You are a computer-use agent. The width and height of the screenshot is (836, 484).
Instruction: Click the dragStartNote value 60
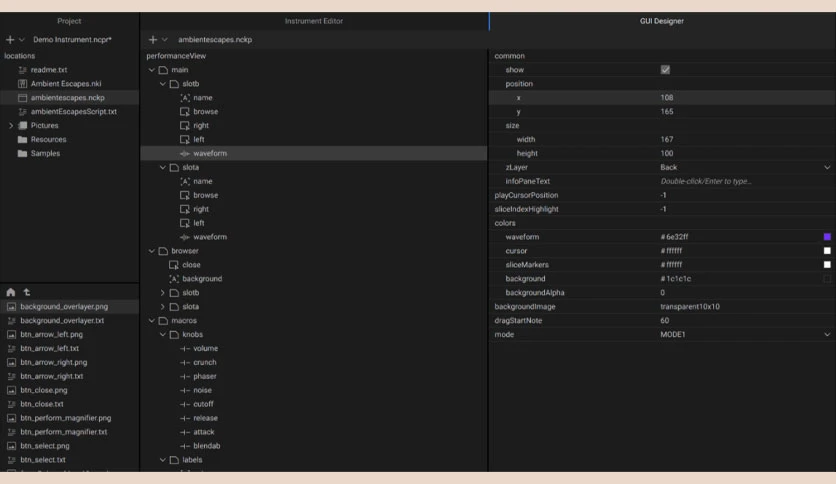[x=664, y=320]
